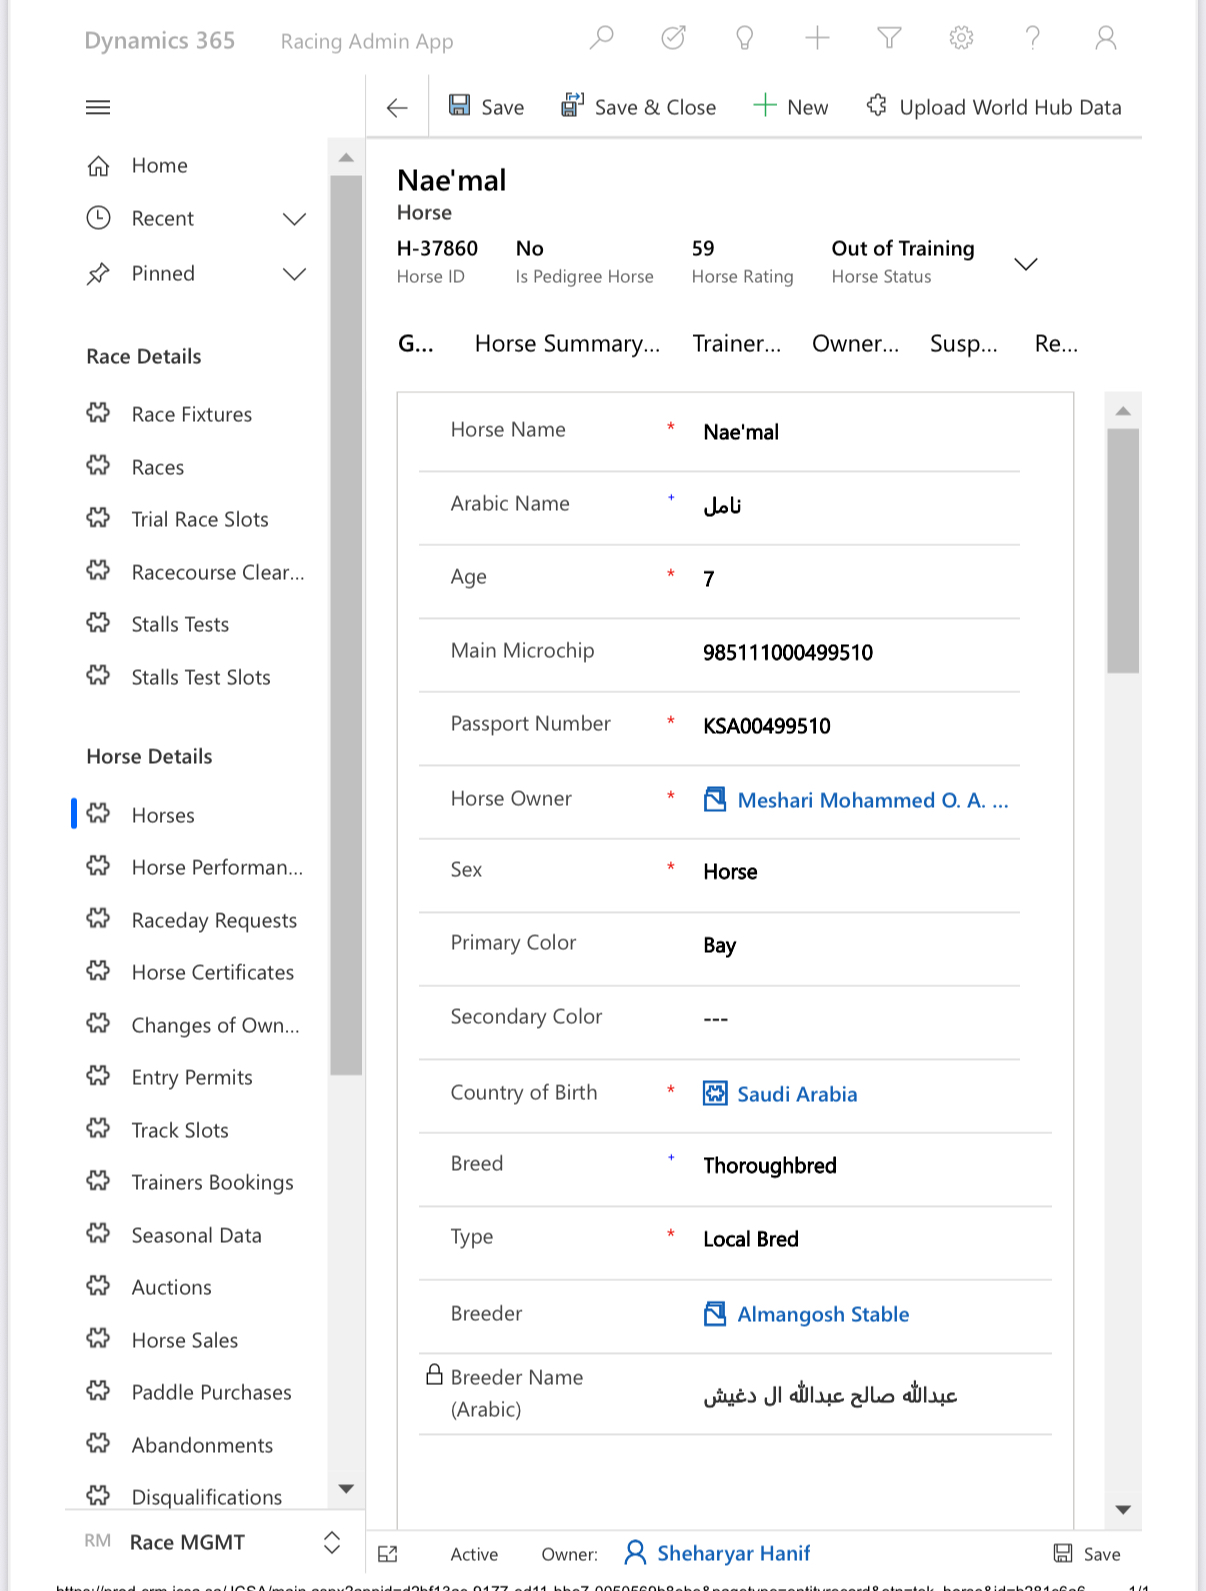The width and height of the screenshot is (1206, 1591).
Task: Expand the horse header details chevron
Action: coord(1025,264)
